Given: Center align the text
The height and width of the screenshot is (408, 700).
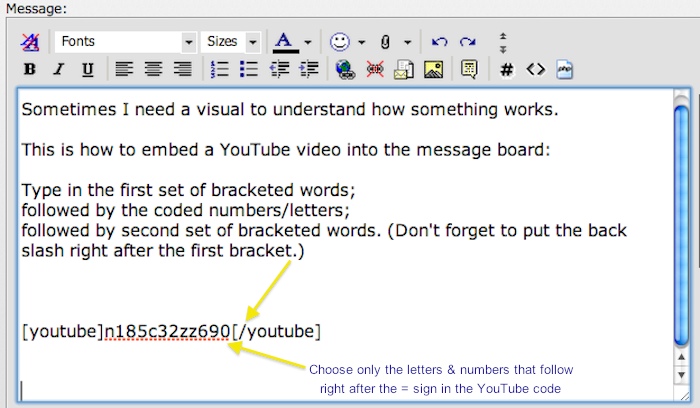Looking at the screenshot, I should [x=153, y=69].
